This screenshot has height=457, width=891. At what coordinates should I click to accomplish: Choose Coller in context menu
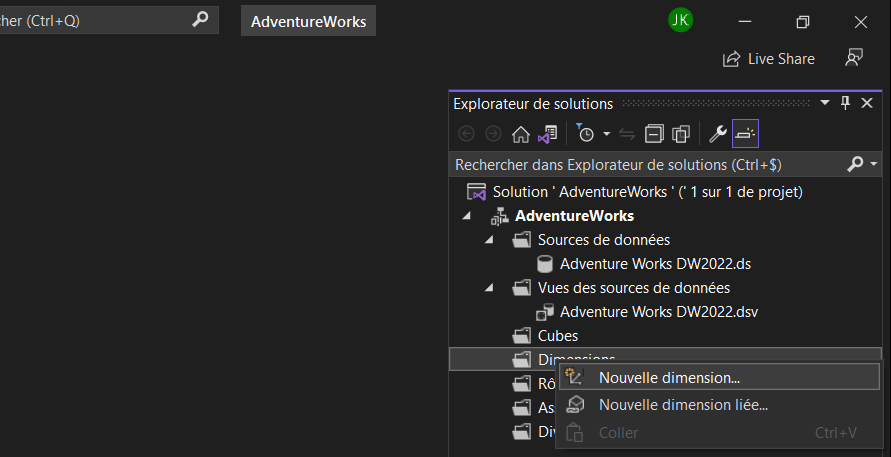click(x=719, y=433)
